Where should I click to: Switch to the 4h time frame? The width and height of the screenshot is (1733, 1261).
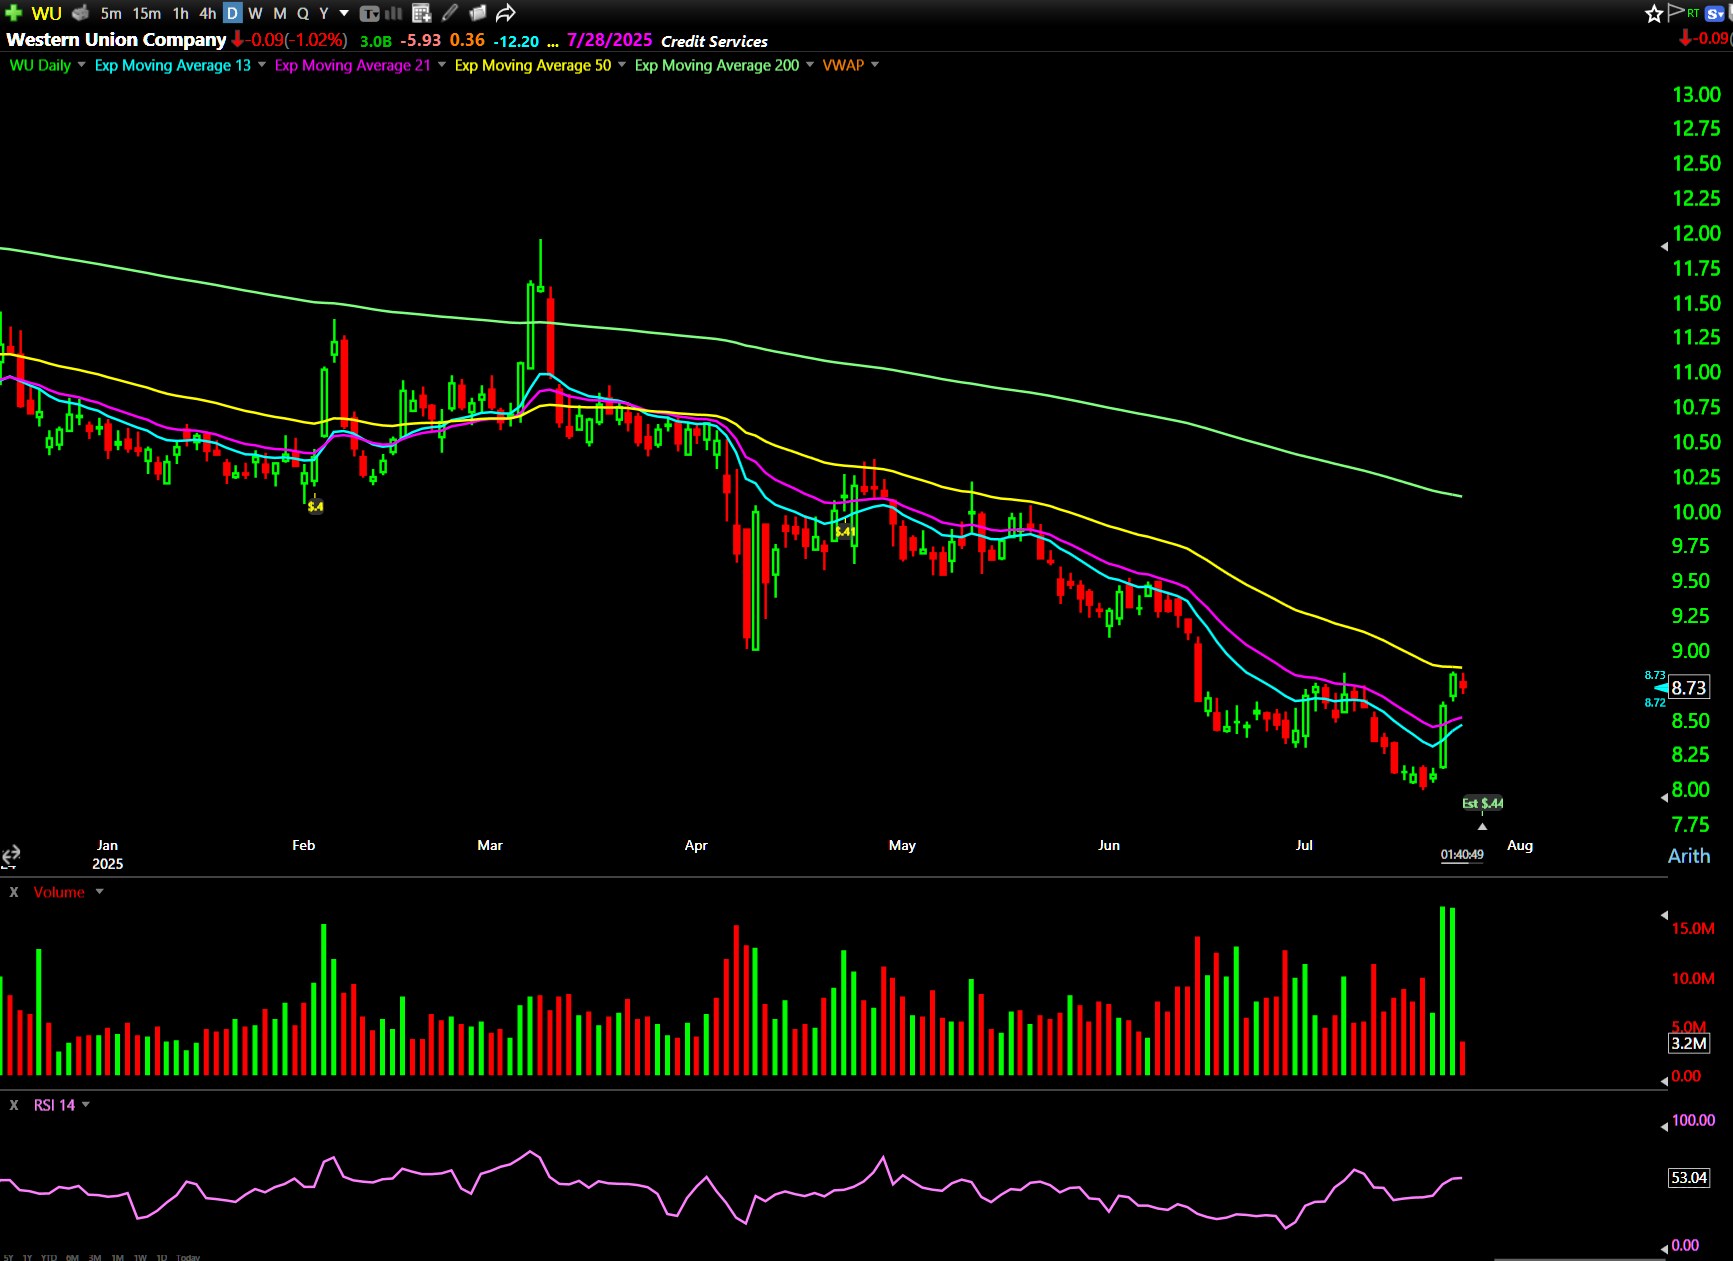207,13
